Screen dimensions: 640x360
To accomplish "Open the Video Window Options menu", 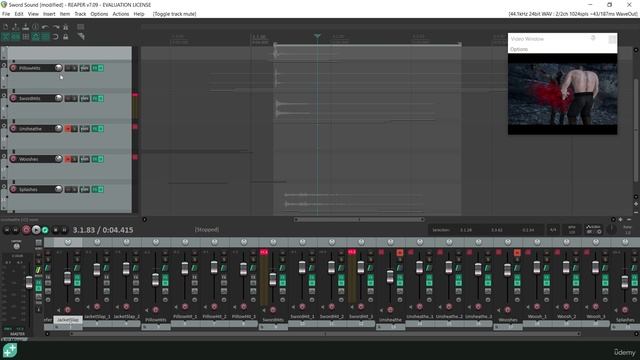I will (x=519, y=49).
